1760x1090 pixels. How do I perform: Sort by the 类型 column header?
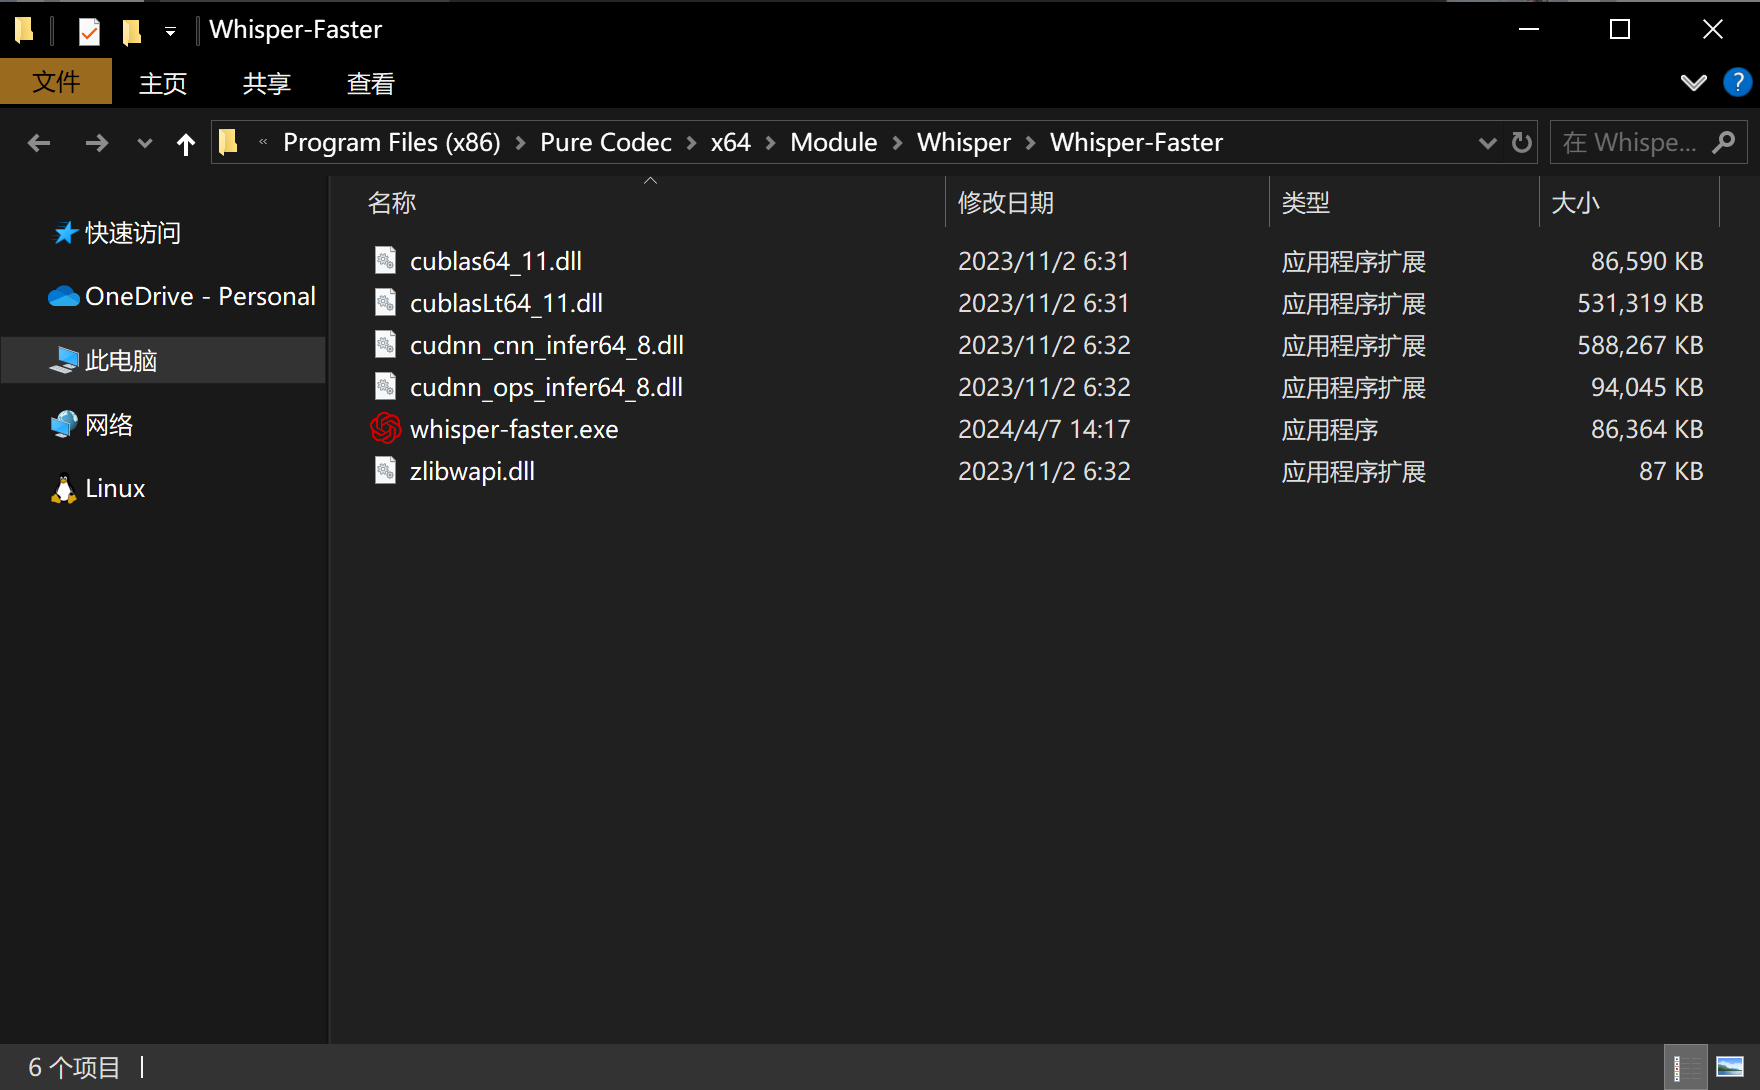1306,202
